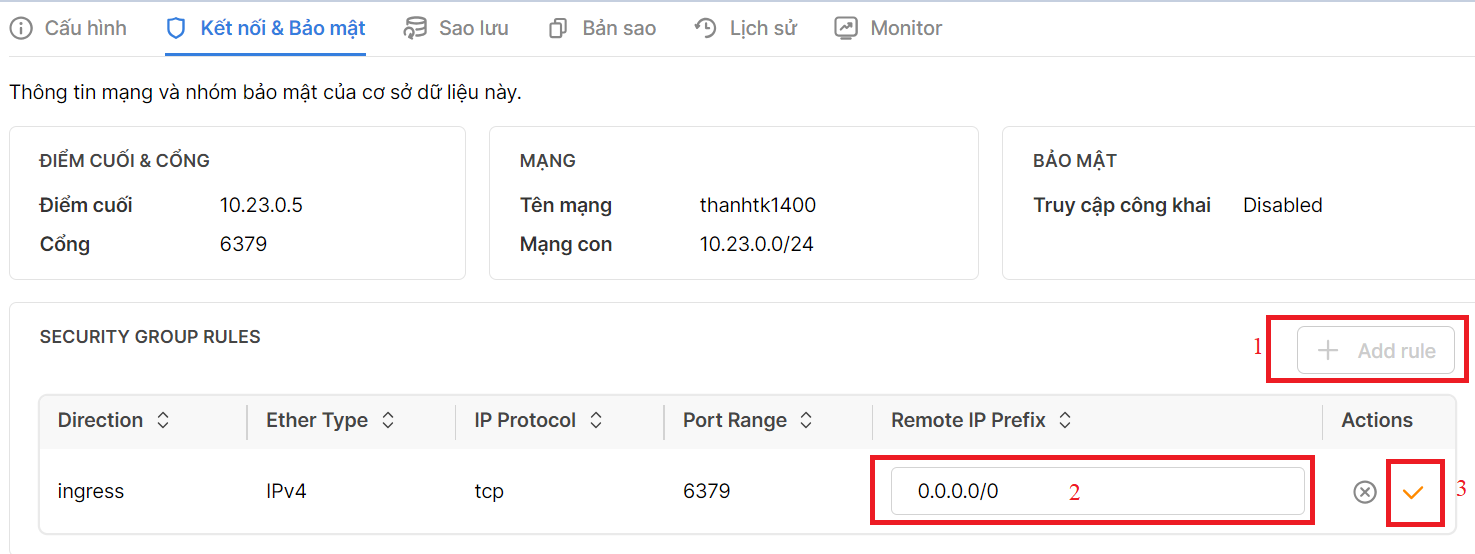Image resolution: width=1475 pixels, height=554 pixels.
Task: Click the Lịch sử history clock icon
Action: pyautogui.click(x=706, y=28)
